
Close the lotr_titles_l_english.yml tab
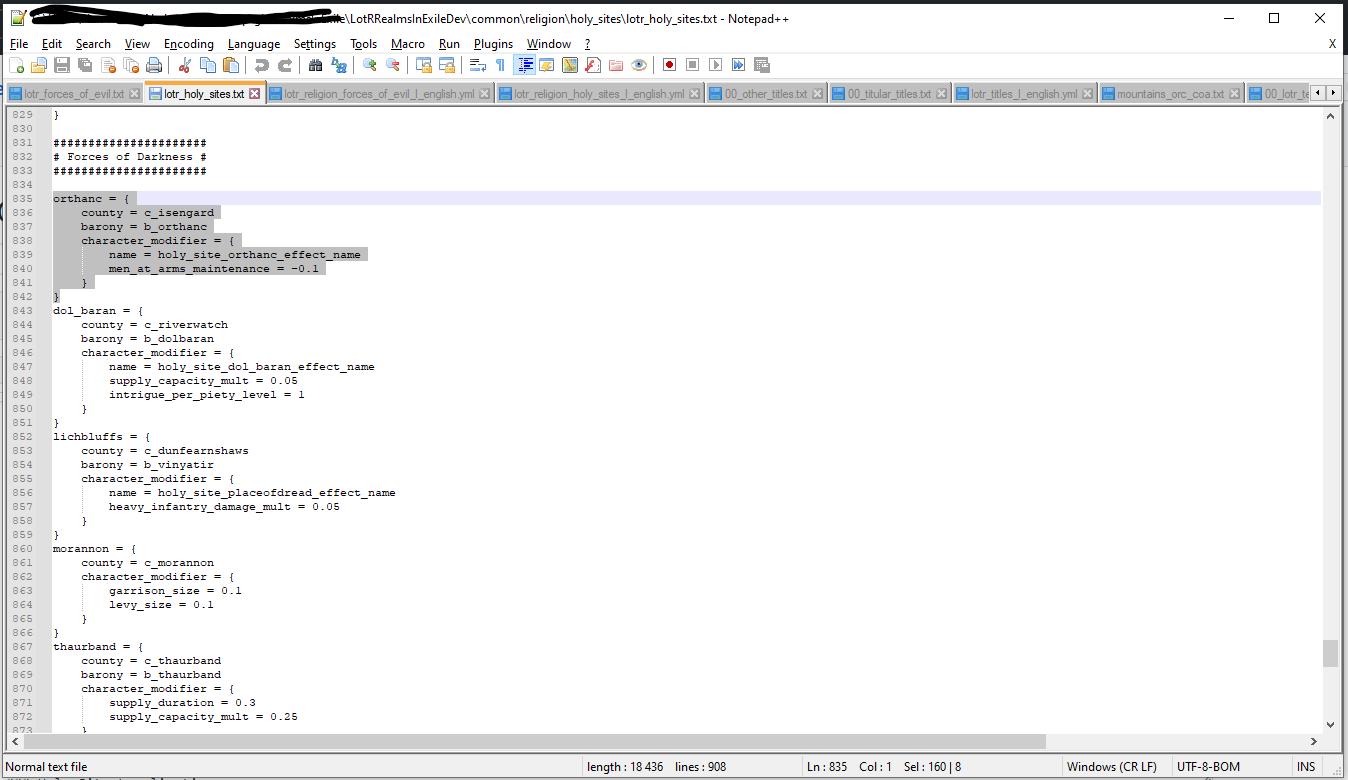click(1088, 94)
